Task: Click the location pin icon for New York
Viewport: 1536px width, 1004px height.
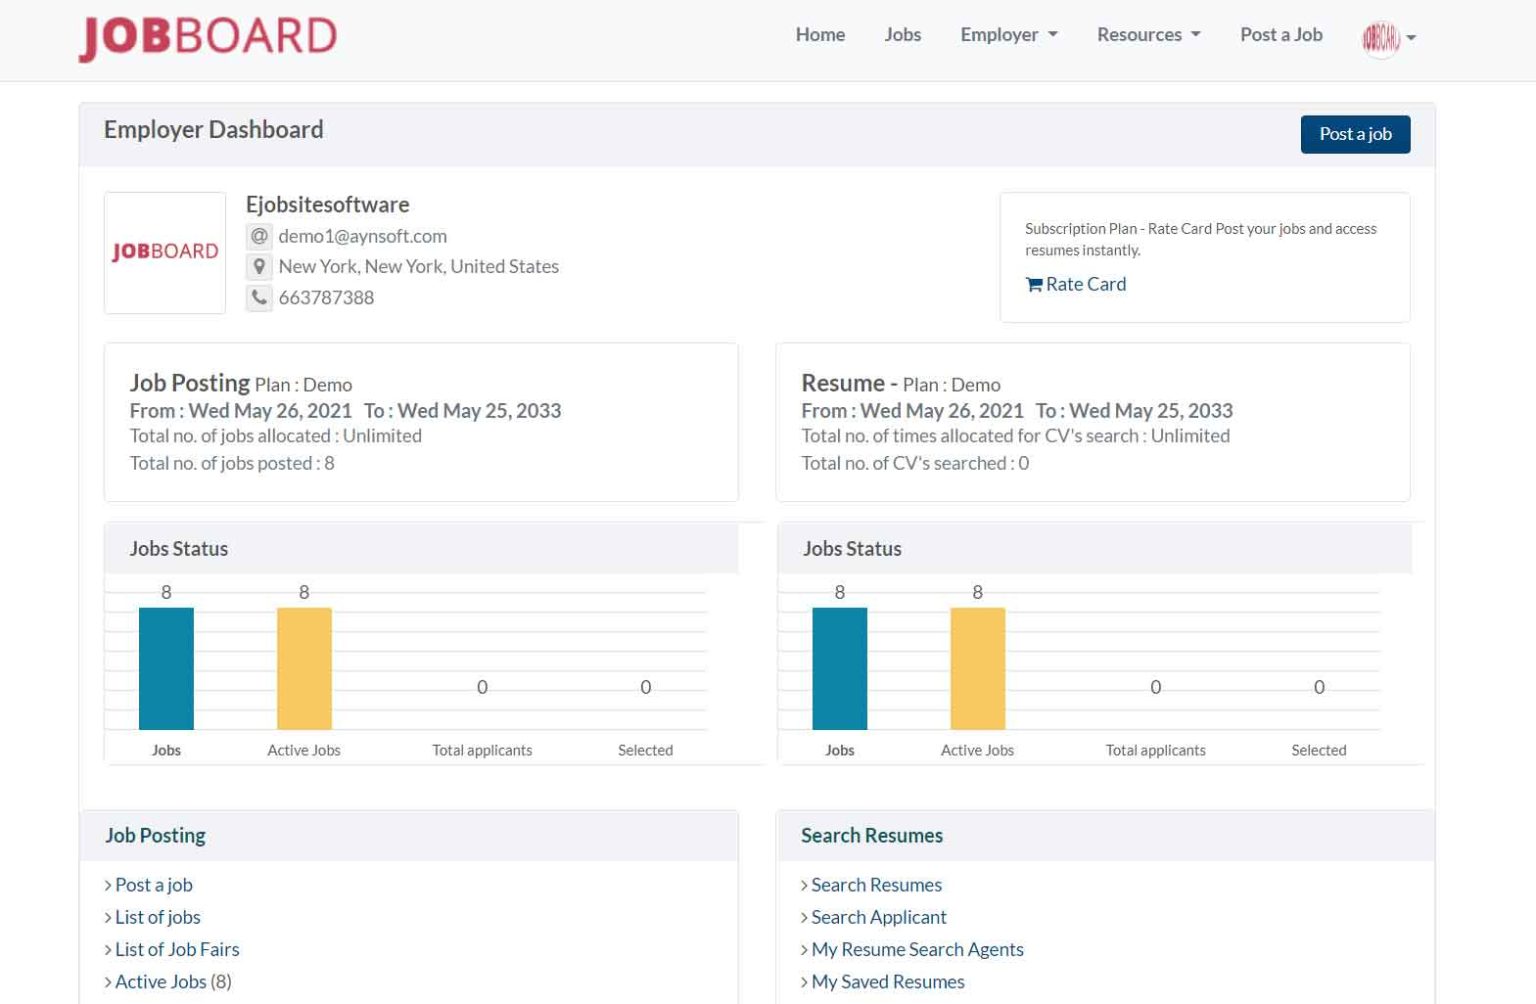Action: (259, 266)
